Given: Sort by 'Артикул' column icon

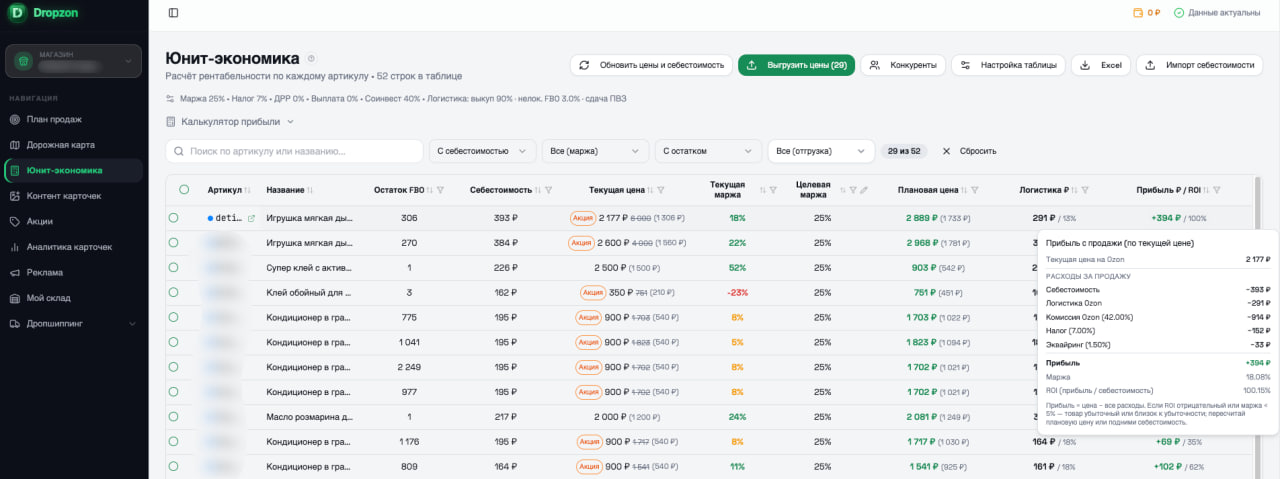Looking at the screenshot, I should point(248,190).
